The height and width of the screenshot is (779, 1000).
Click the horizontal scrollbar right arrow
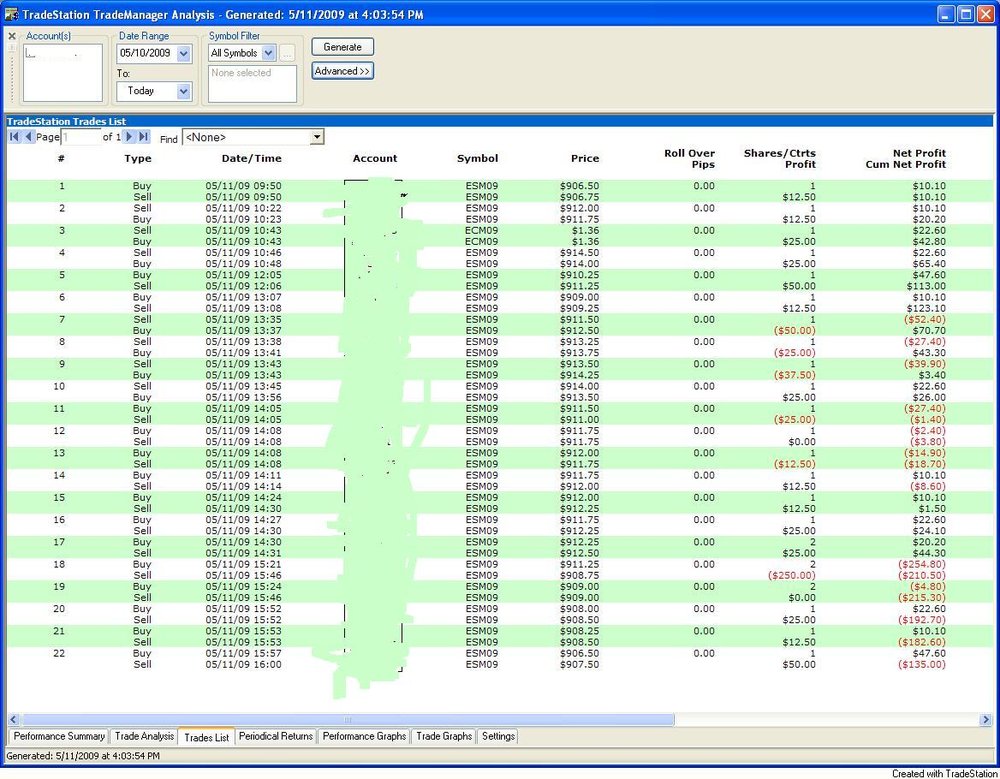click(986, 720)
